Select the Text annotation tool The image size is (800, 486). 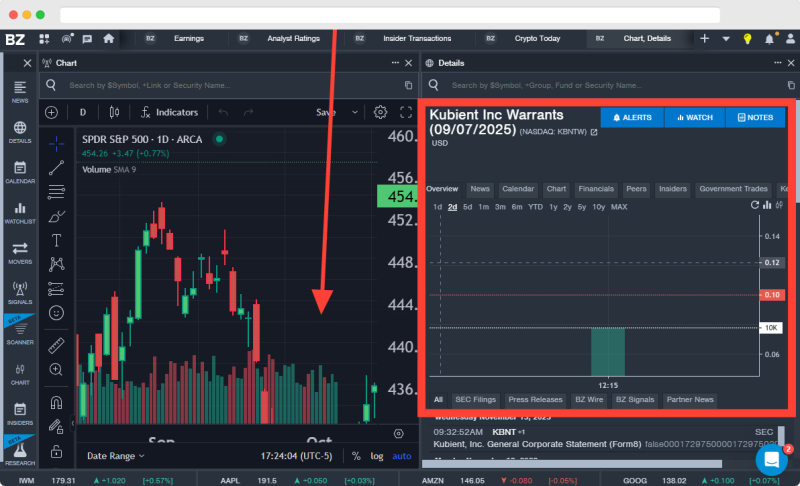pos(56,240)
